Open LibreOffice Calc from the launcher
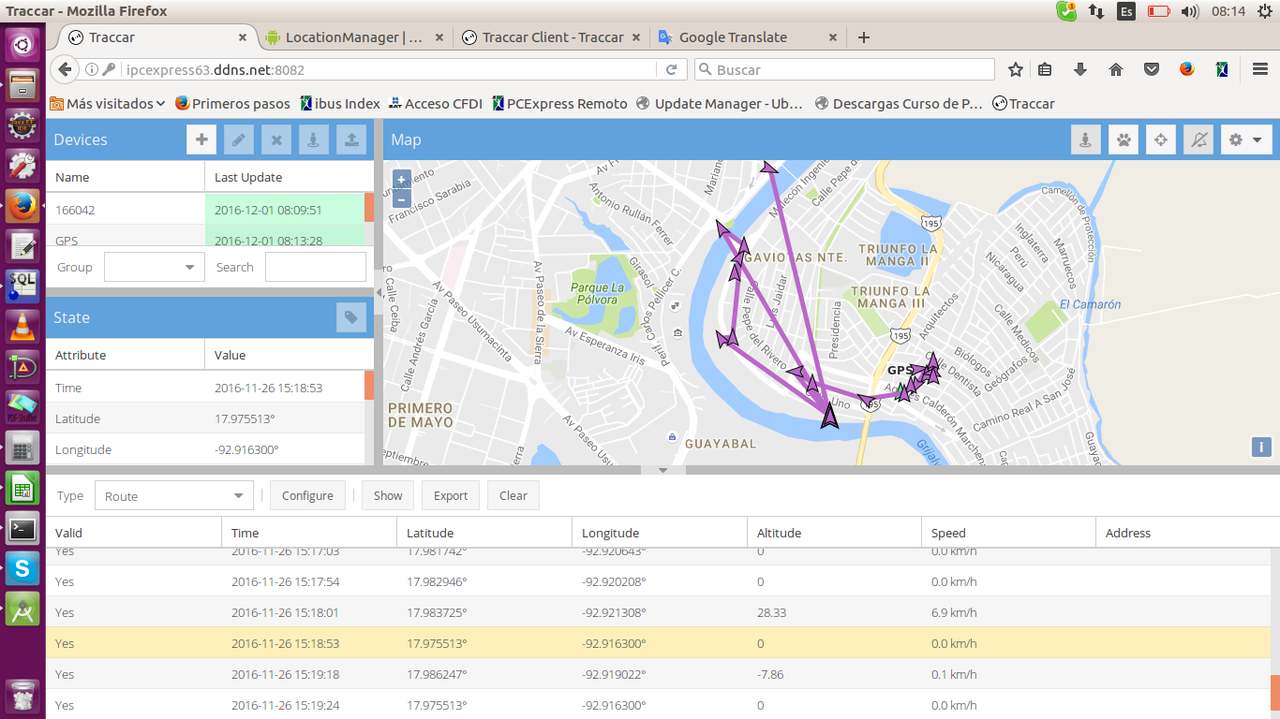 22,488
